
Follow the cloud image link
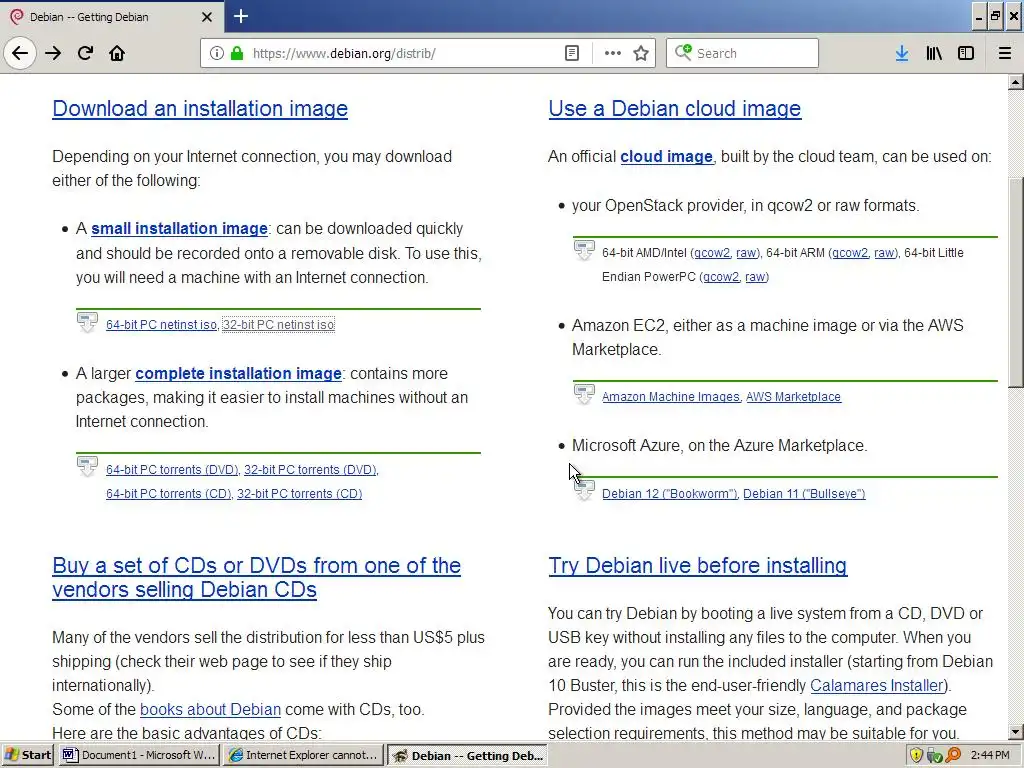coord(666,157)
